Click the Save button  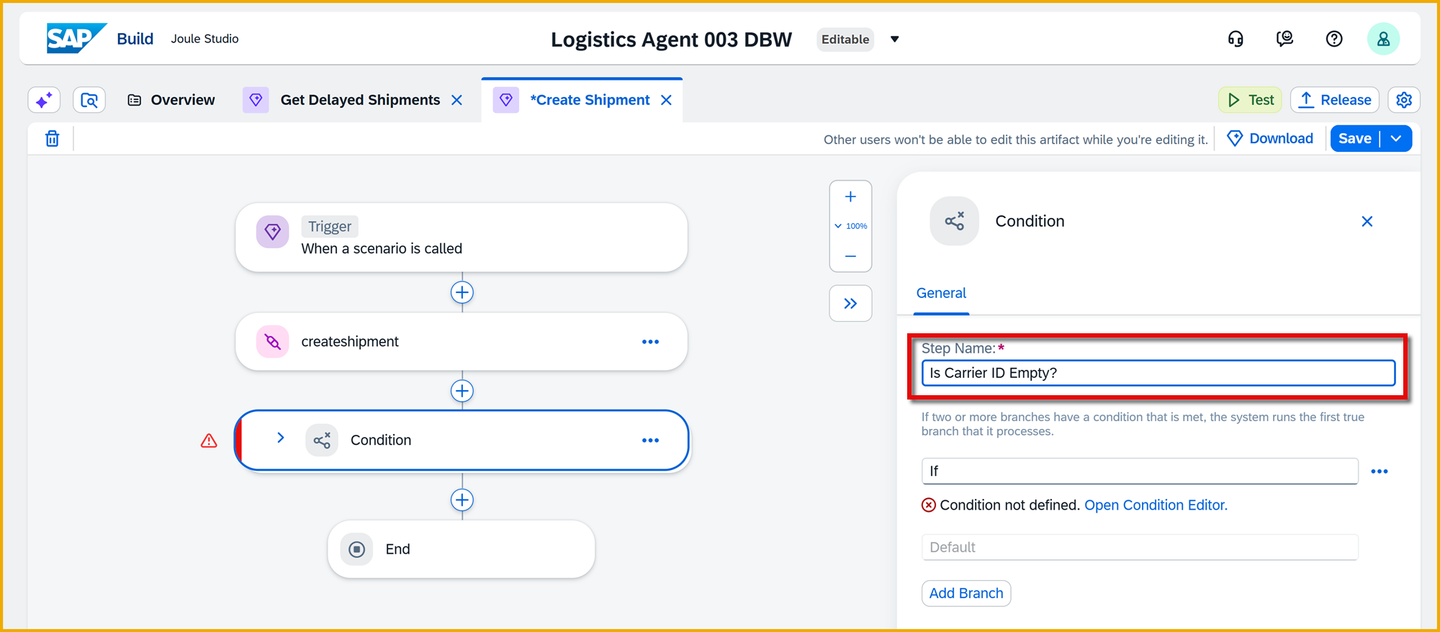(1355, 138)
